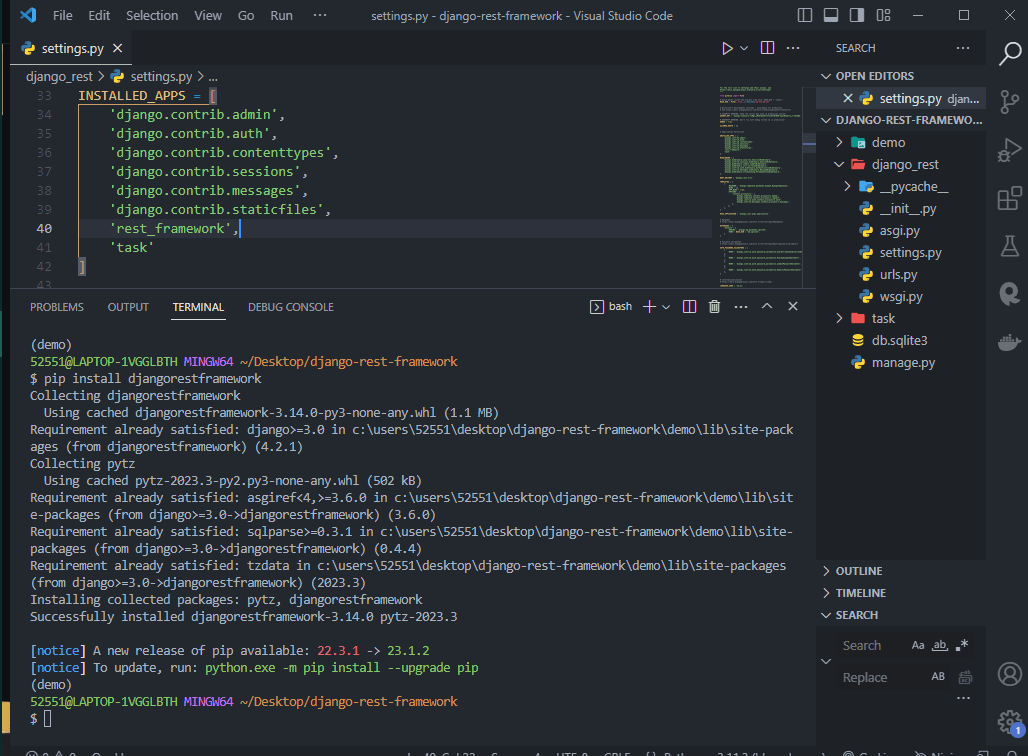Click the editor minimap overview
1028x756 pixels.
tap(761, 186)
